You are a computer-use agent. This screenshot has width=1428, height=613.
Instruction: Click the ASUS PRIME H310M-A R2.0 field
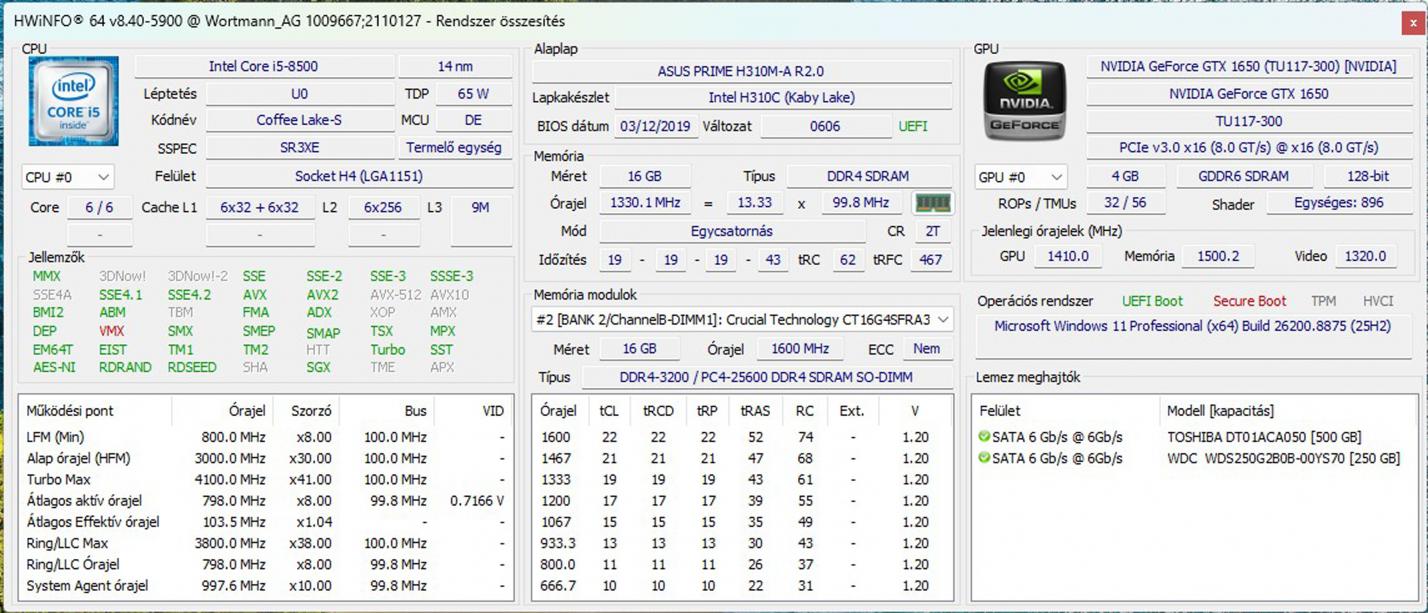click(742, 72)
